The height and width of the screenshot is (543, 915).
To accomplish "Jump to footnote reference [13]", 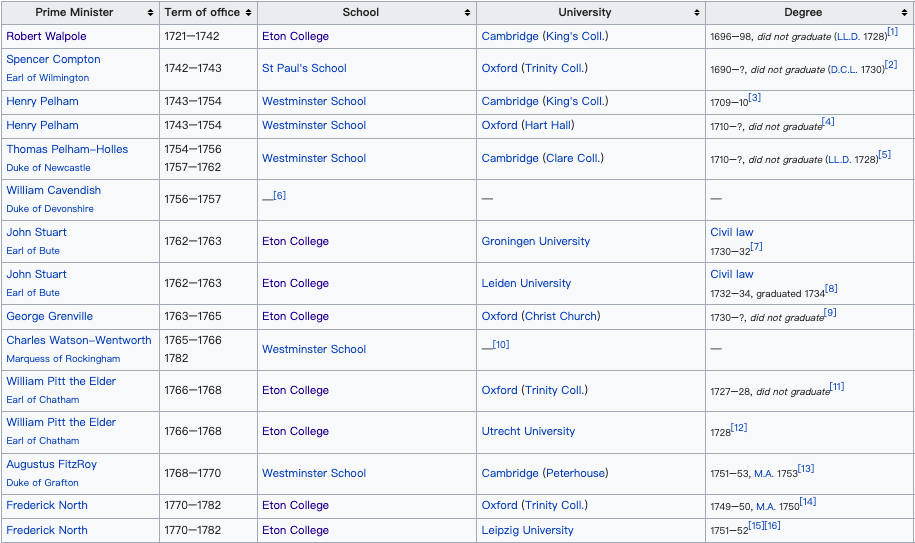I will click(806, 468).
